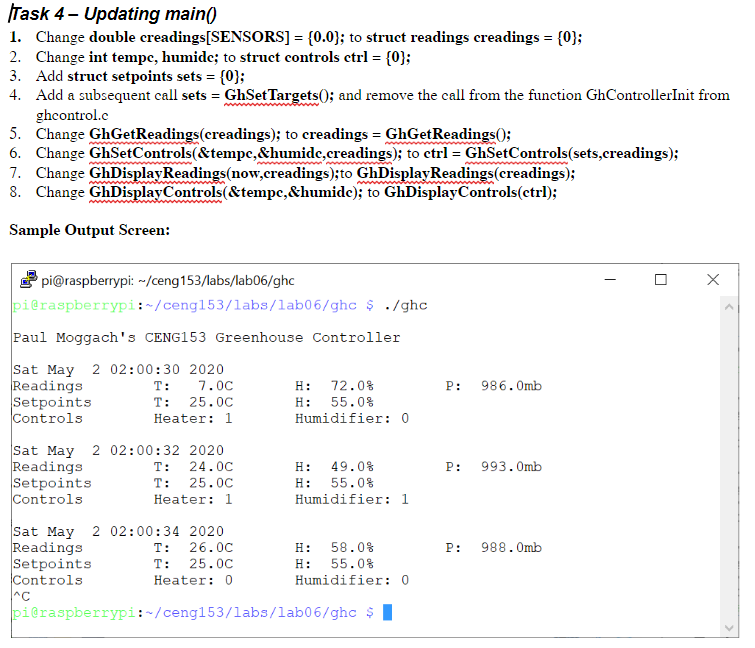Click 'struct setpoints sets = {0};' in step 3
755x648 pixels.
click(156, 77)
